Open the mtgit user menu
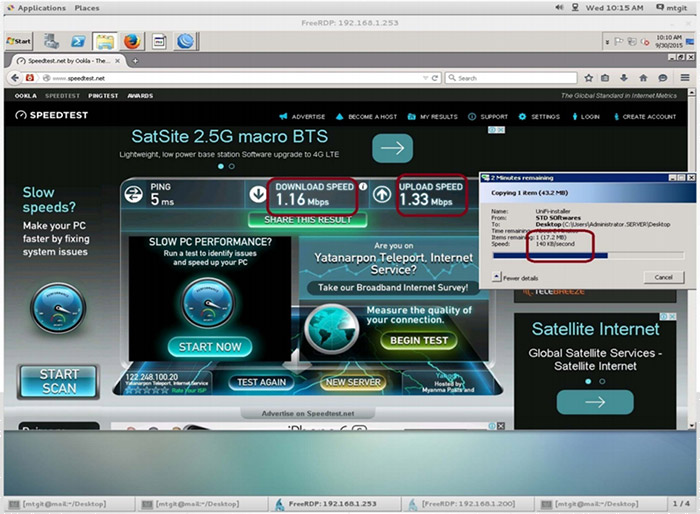The width and height of the screenshot is (700, 514). click(x=672, y=8)
